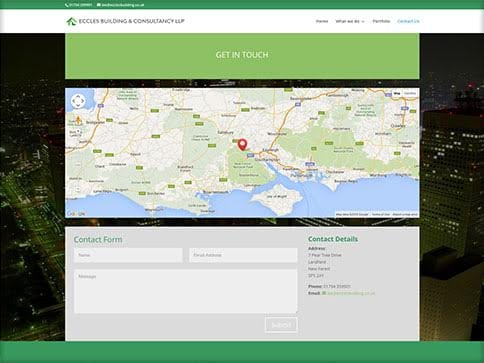
Task: Click the map pan control compass
Action: (x=78, y=101)
